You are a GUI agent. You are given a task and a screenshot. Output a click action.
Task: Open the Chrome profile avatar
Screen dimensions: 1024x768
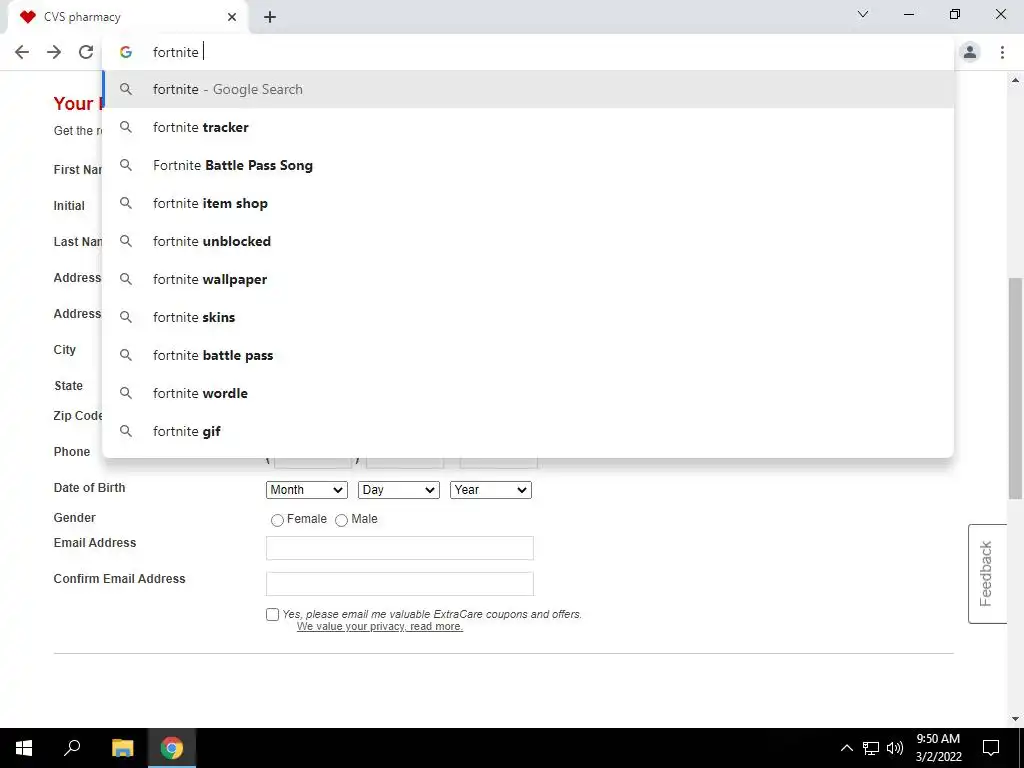(x=970, y=52)
